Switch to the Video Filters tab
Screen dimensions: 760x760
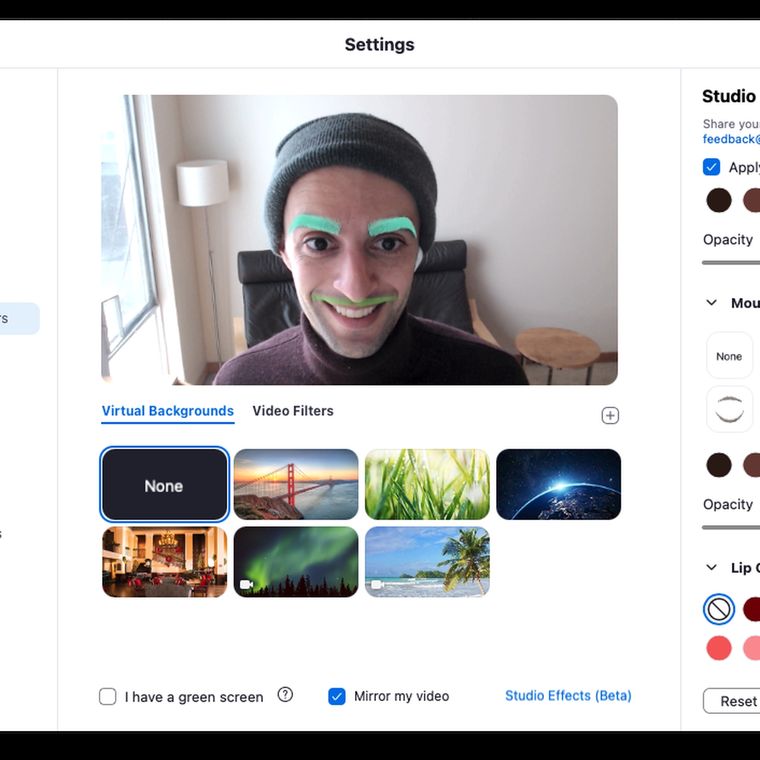tap(293, 411)
